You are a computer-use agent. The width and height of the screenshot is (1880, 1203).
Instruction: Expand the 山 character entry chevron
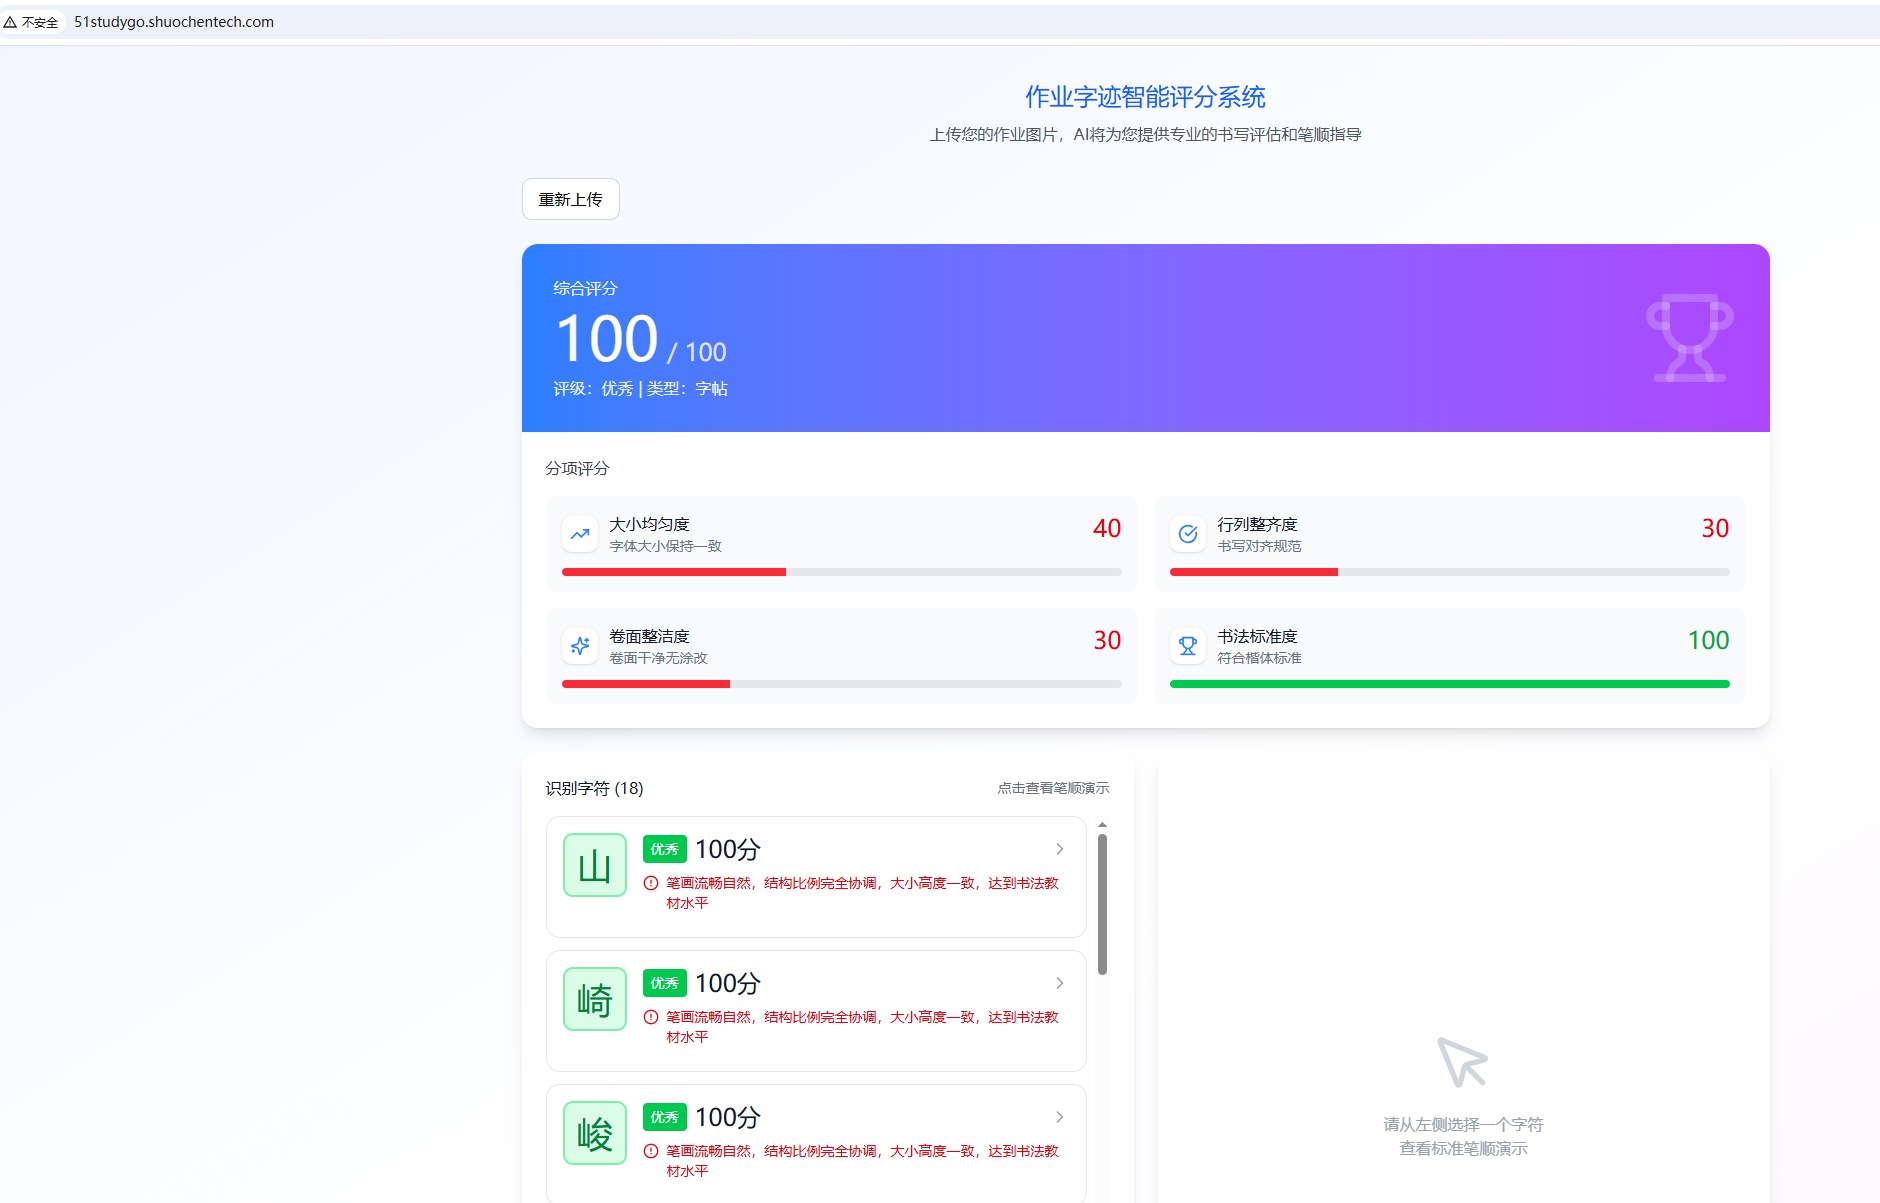point(1059,849)
